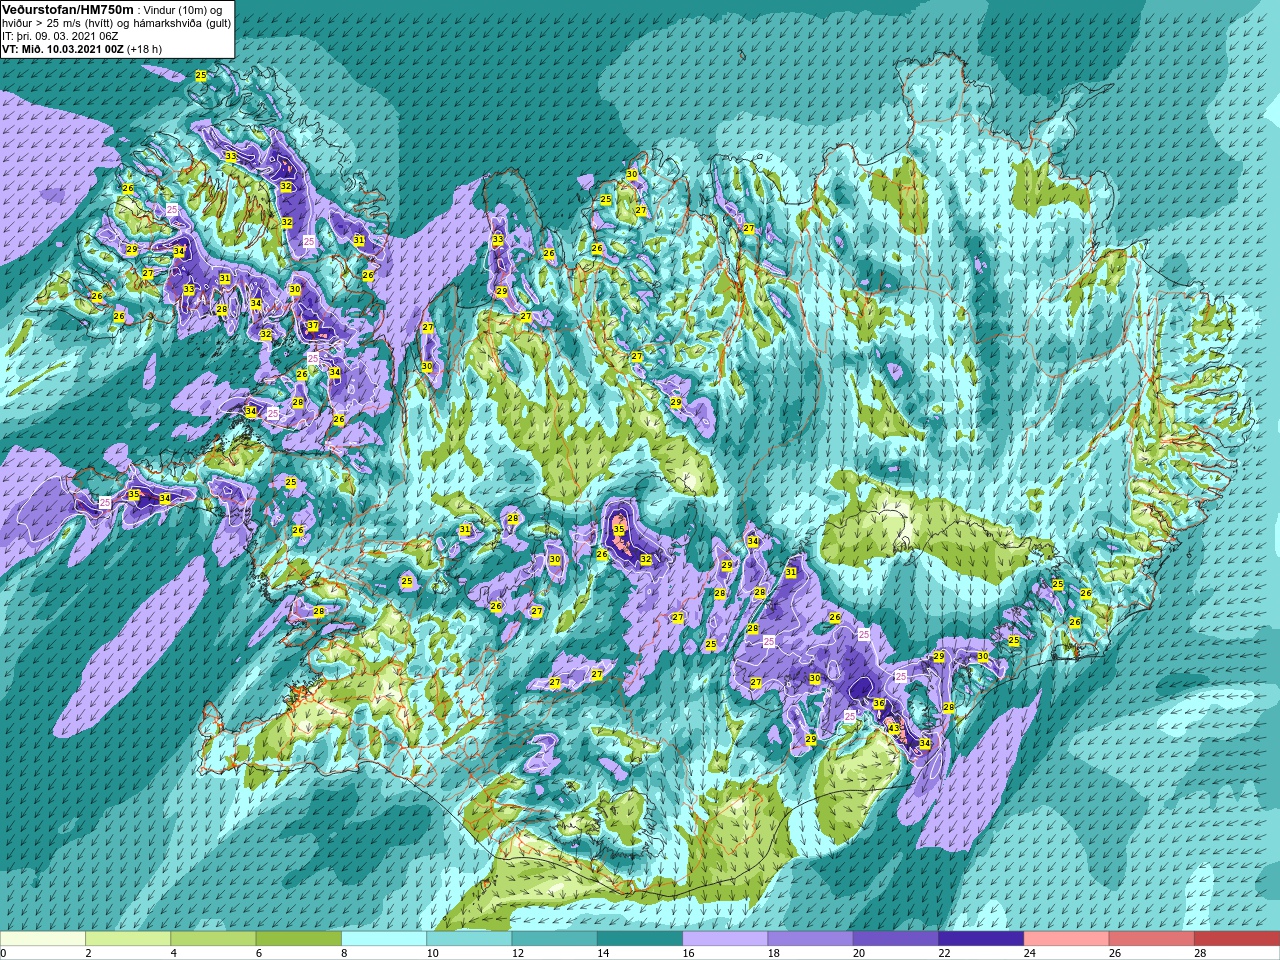
Task: Click the '0' tick on the colour scale
Action: (3, 953)
